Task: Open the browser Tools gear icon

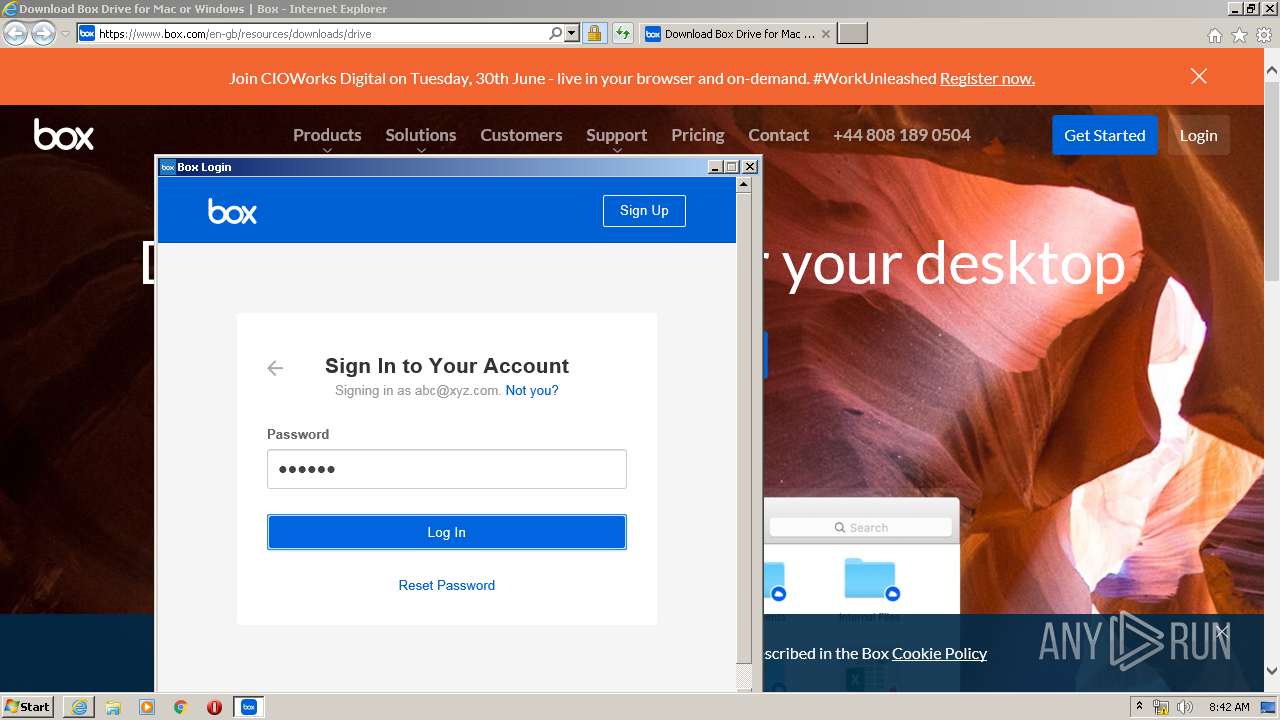Action: pyautogui.click(x=1264, y=35)
